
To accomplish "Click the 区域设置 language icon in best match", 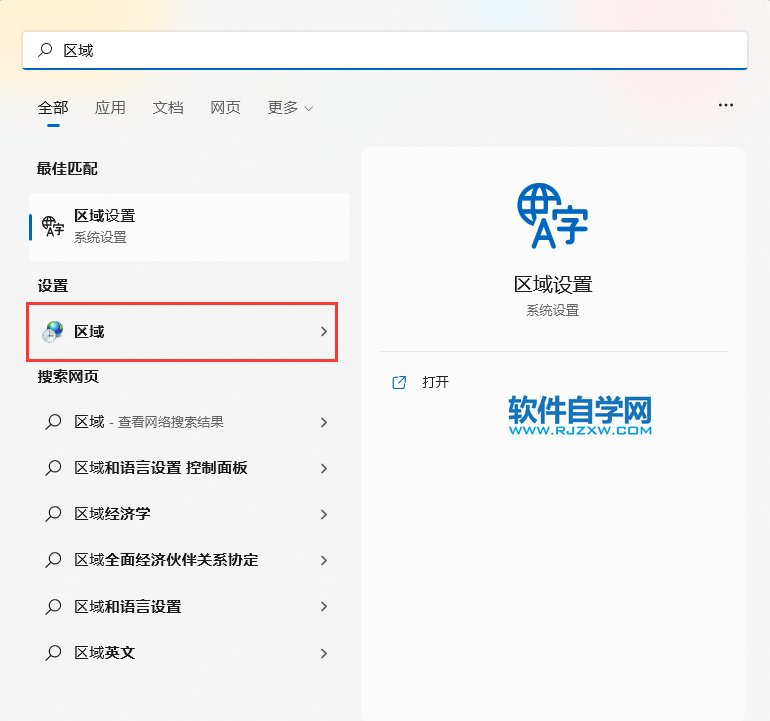I will click(53, 226).
